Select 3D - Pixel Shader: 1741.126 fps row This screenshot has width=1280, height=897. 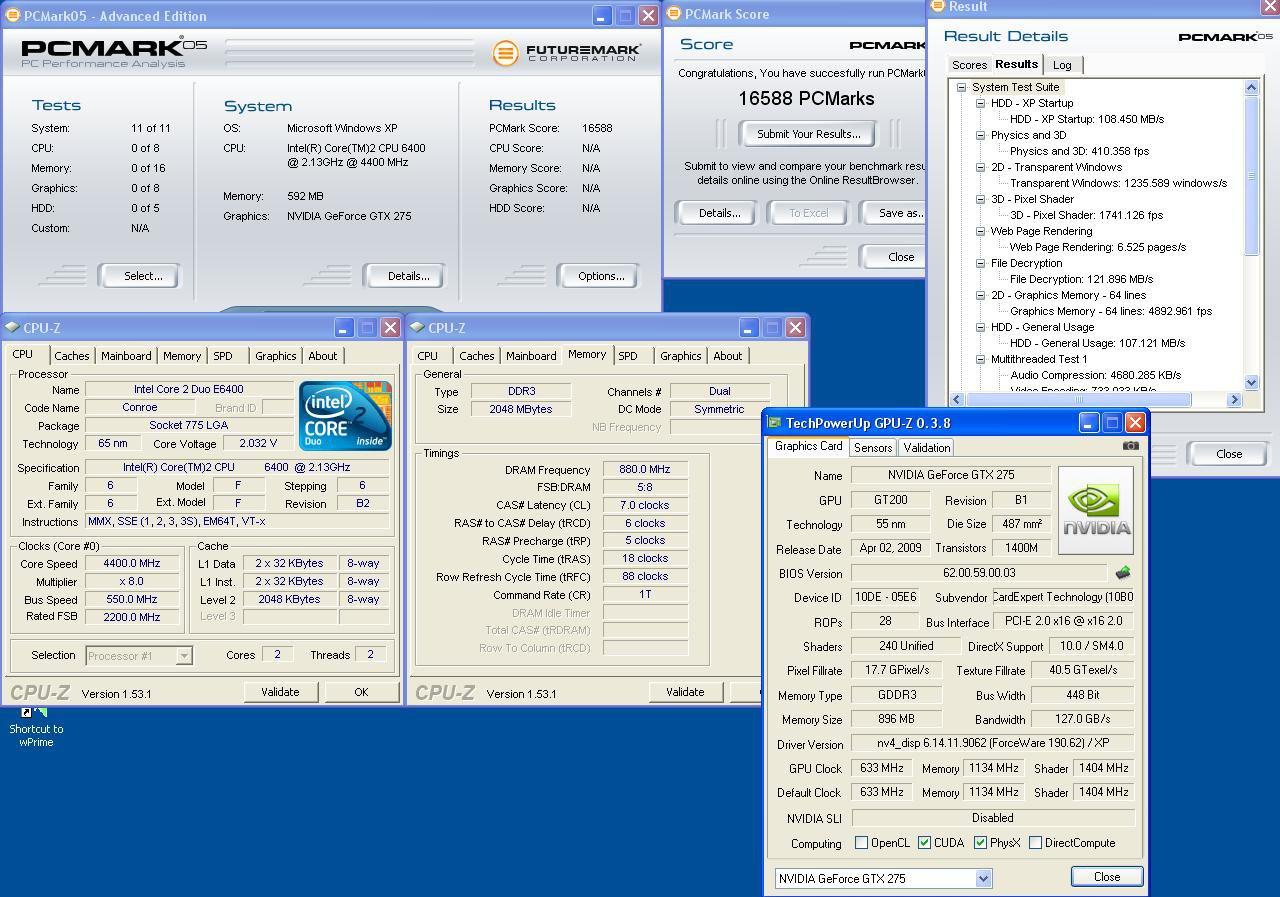click(1086, 215)
